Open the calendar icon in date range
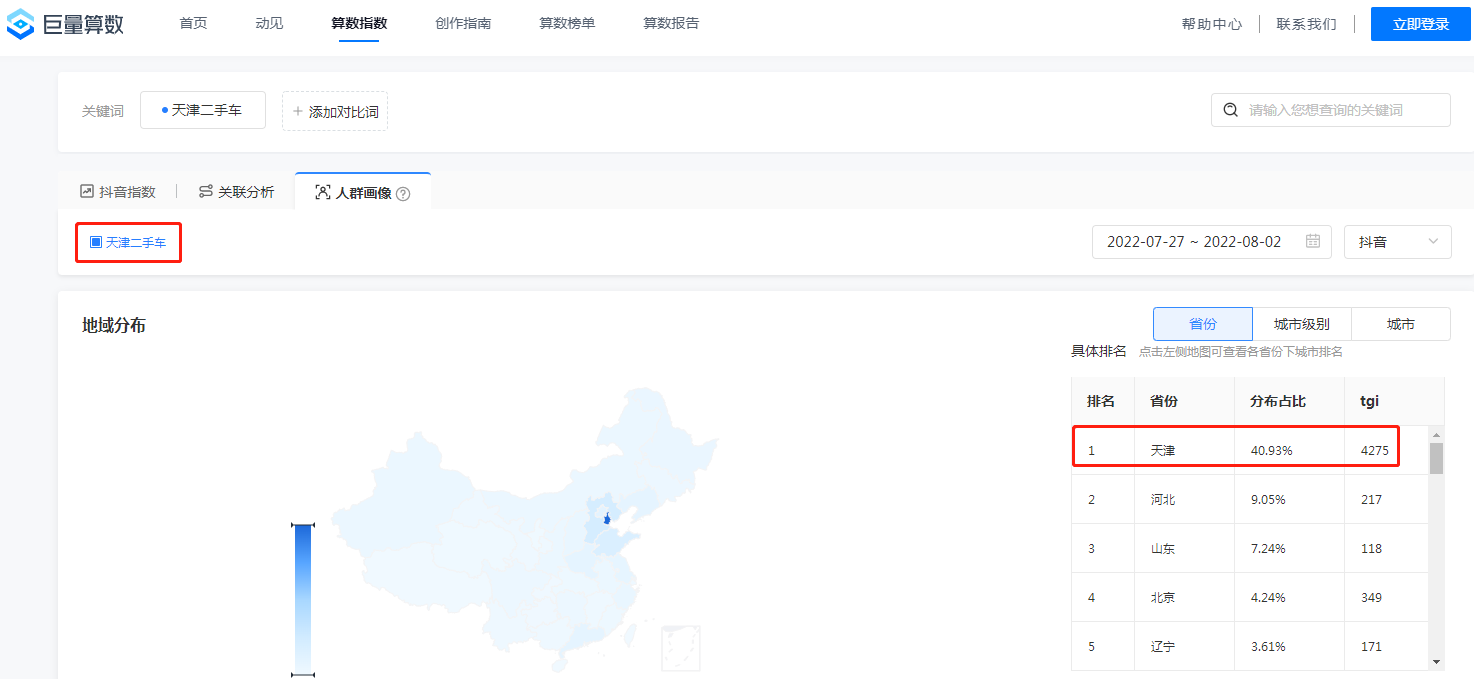 pos(1313,241)
